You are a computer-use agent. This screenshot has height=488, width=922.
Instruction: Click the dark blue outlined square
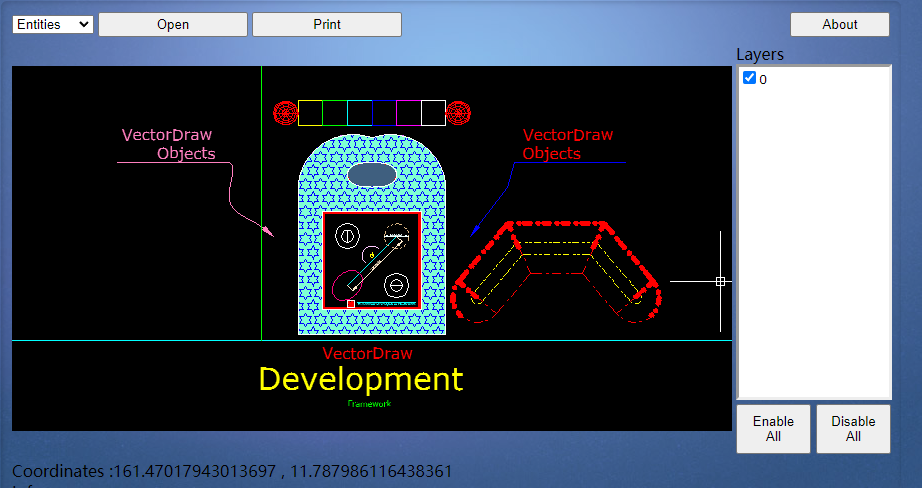point(384,113)
